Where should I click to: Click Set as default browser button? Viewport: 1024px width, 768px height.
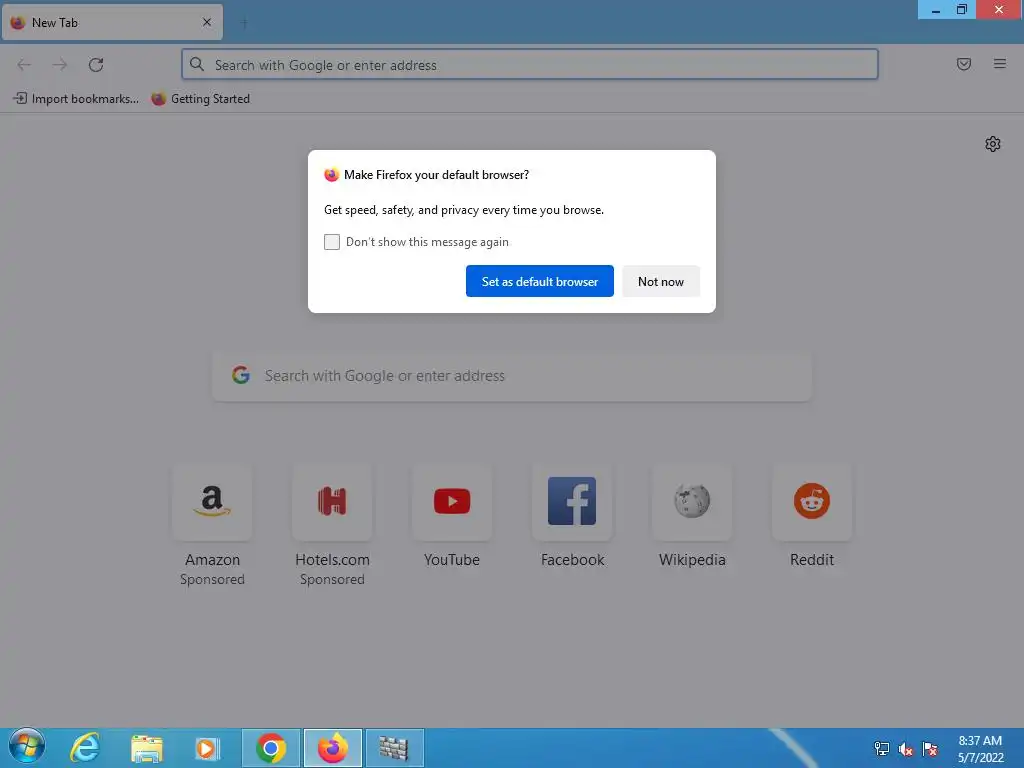click(539, 281)
